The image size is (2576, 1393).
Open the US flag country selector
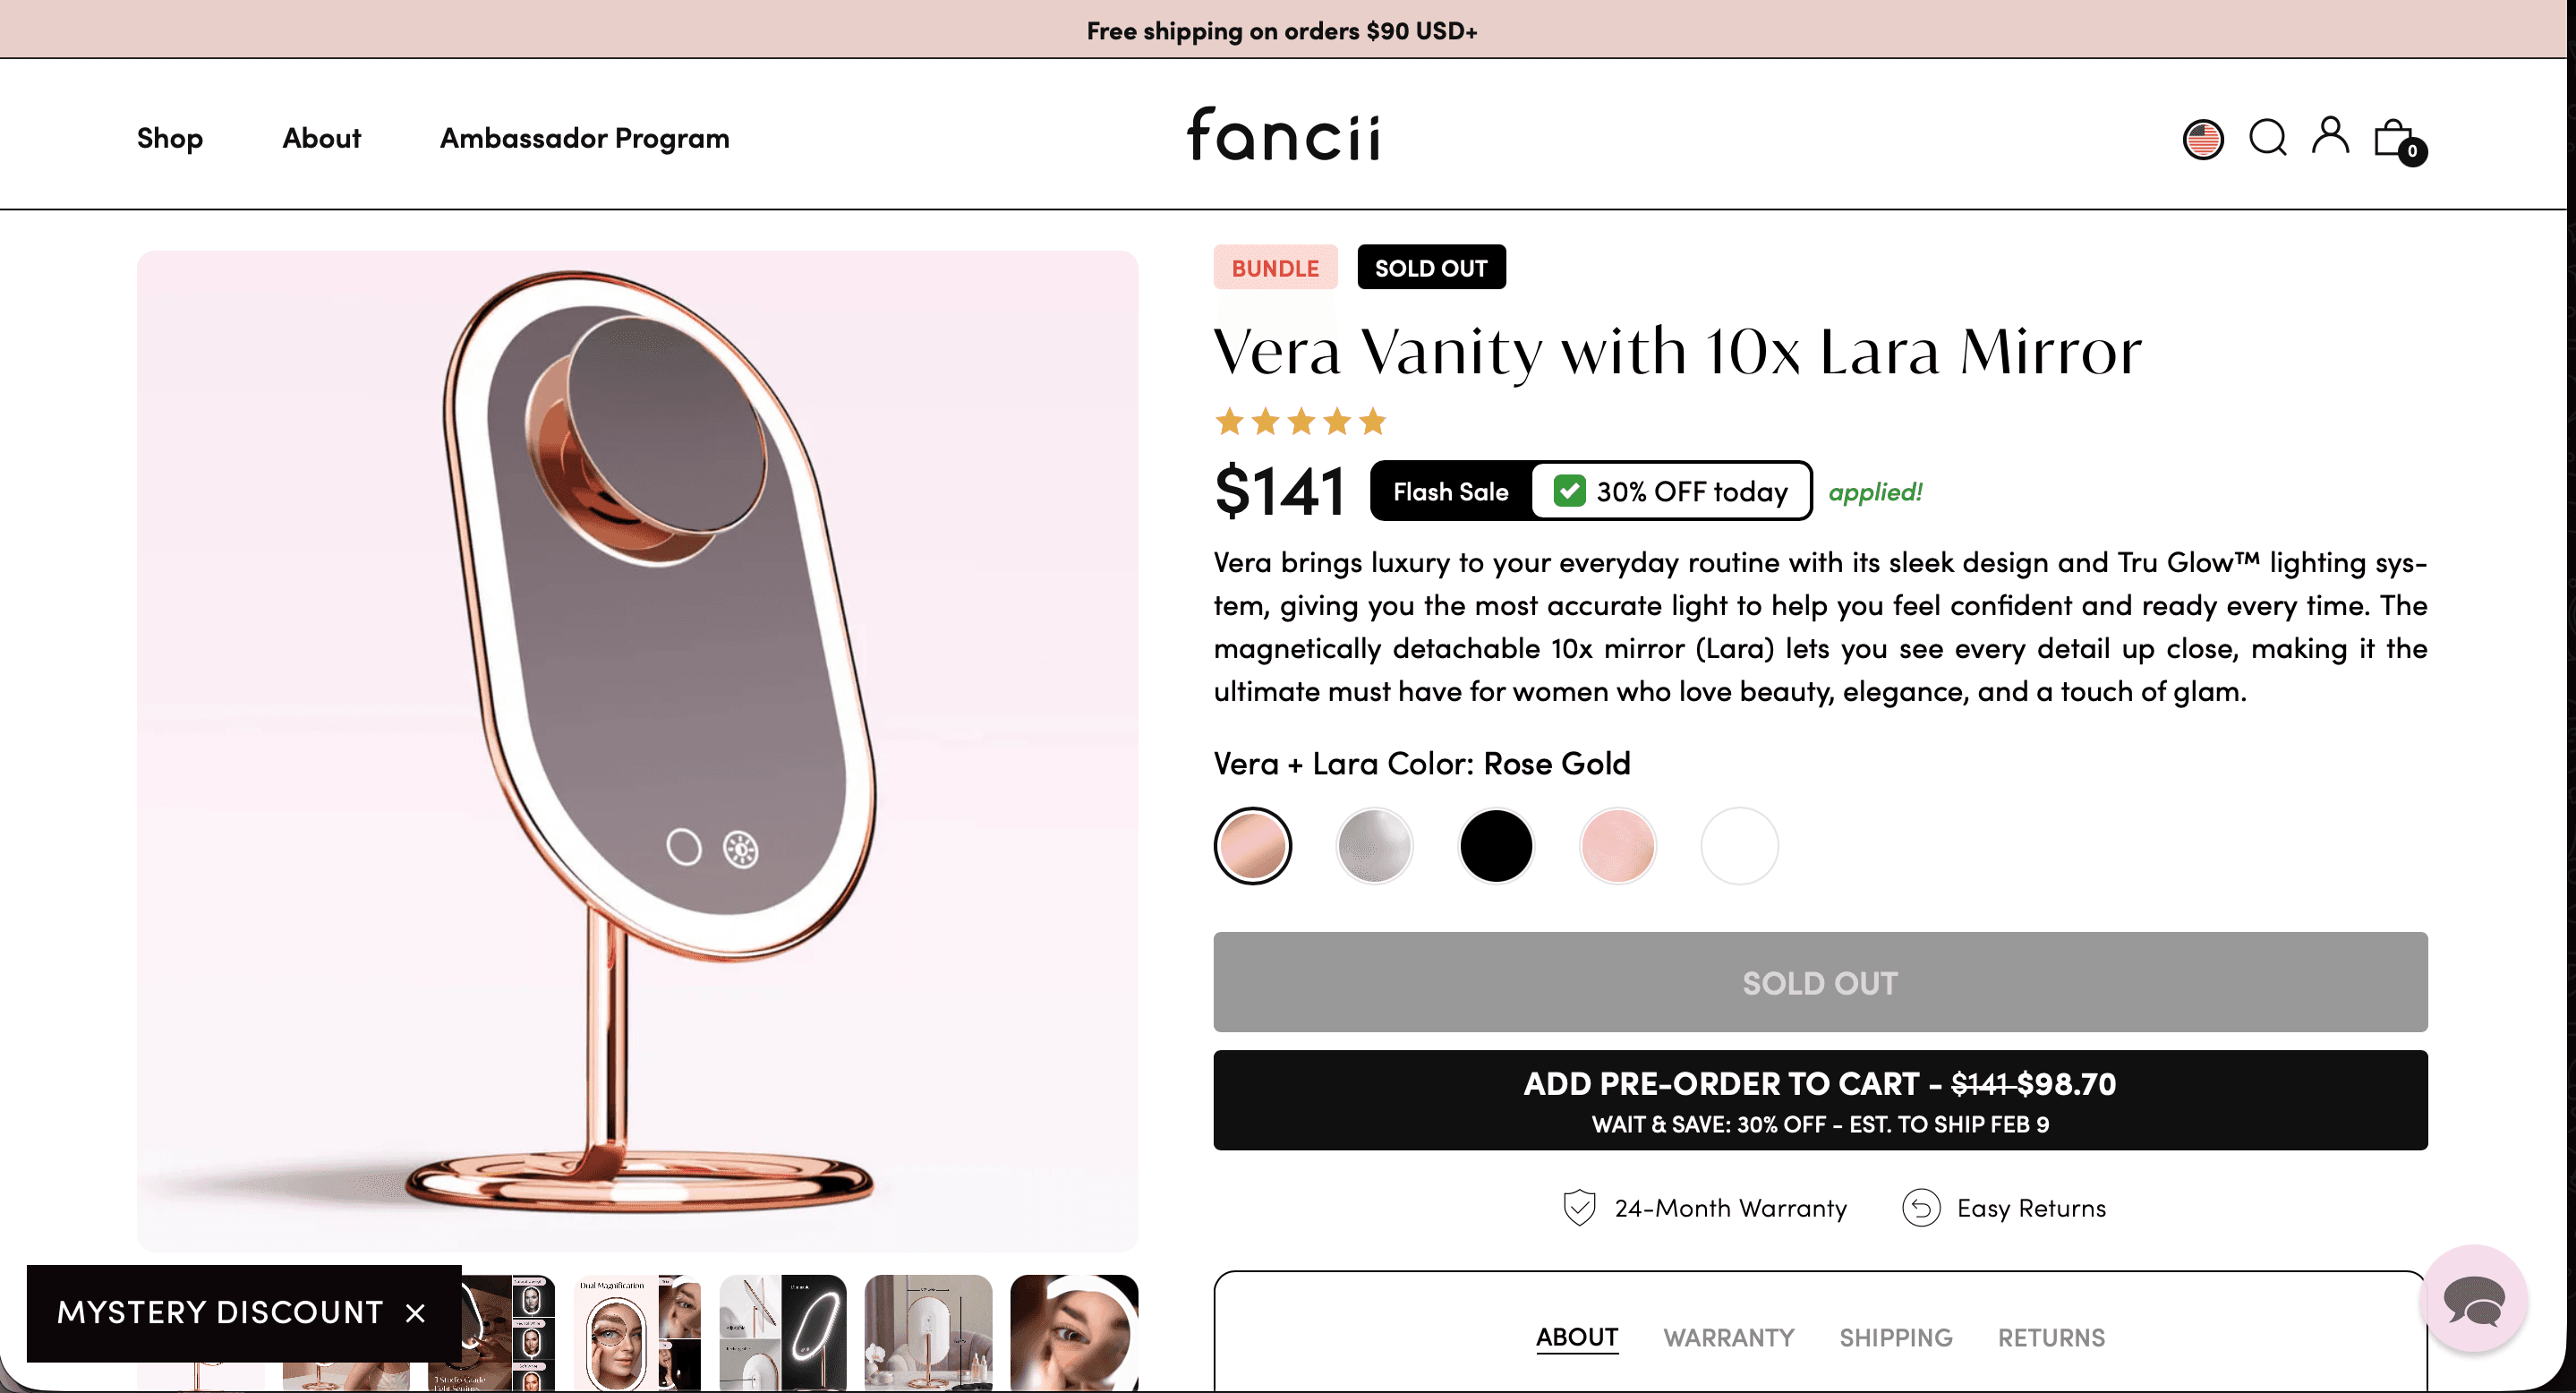click(2203, 138)
